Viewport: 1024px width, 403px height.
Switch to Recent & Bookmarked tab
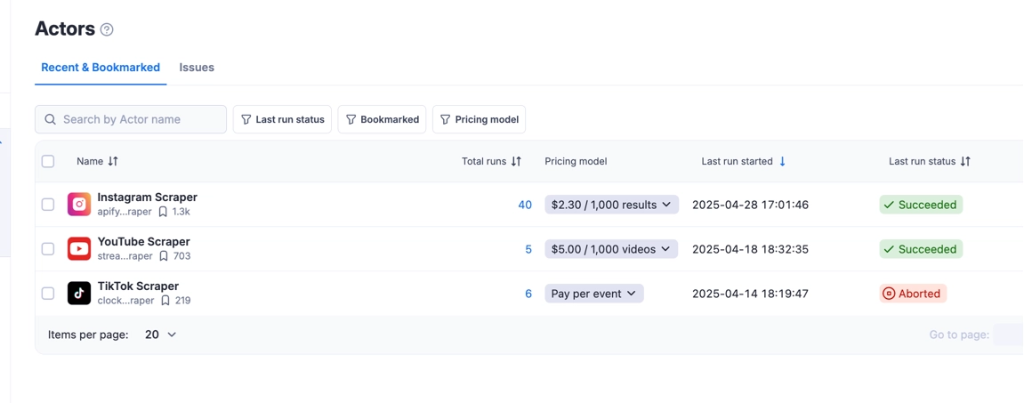tap(101, 67)
